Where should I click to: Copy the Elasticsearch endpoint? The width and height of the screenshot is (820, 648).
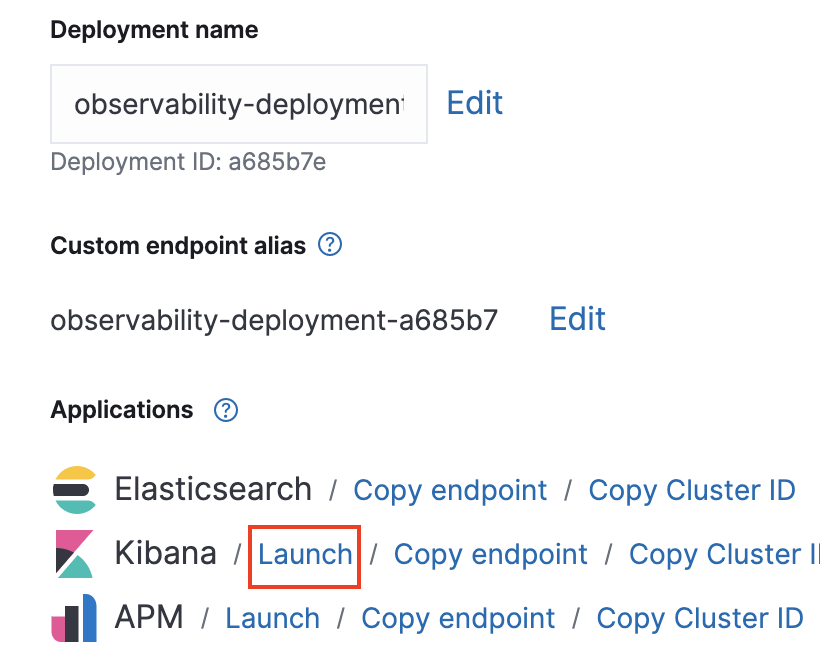tap(450, 490)
